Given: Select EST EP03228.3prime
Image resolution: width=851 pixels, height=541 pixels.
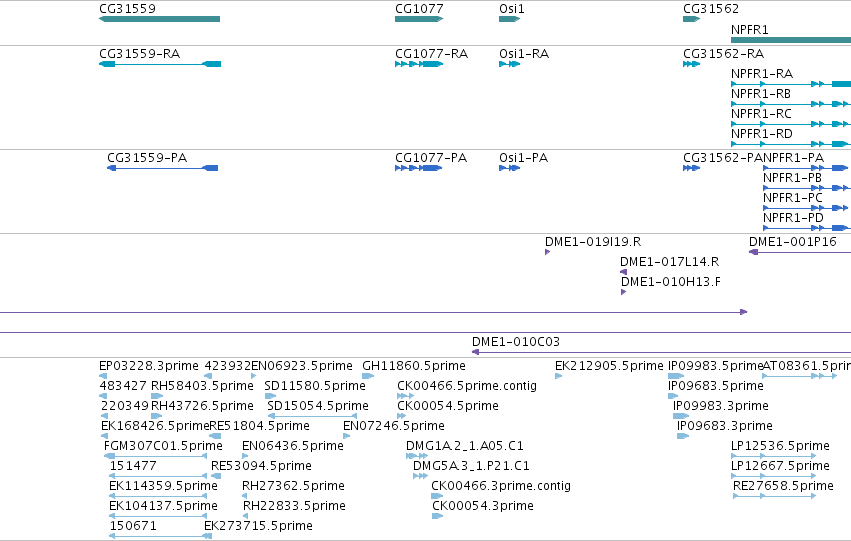Looking at the screenshot, I should [103, 376].
